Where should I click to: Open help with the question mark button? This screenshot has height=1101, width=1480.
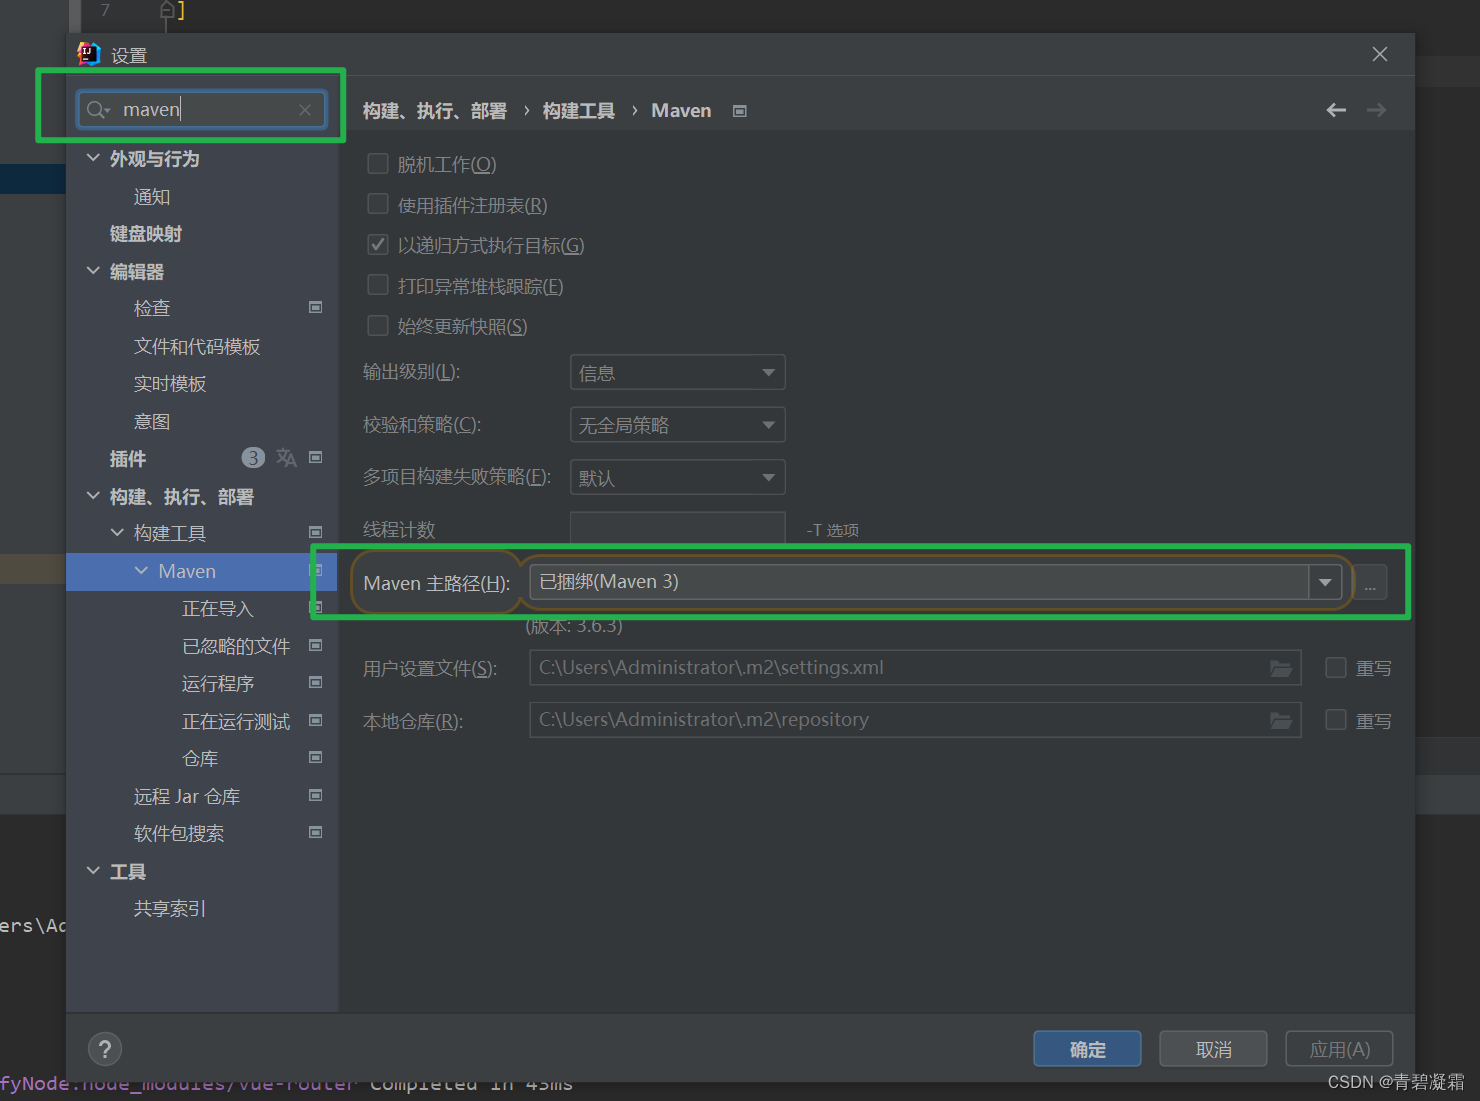[105, 1049]
